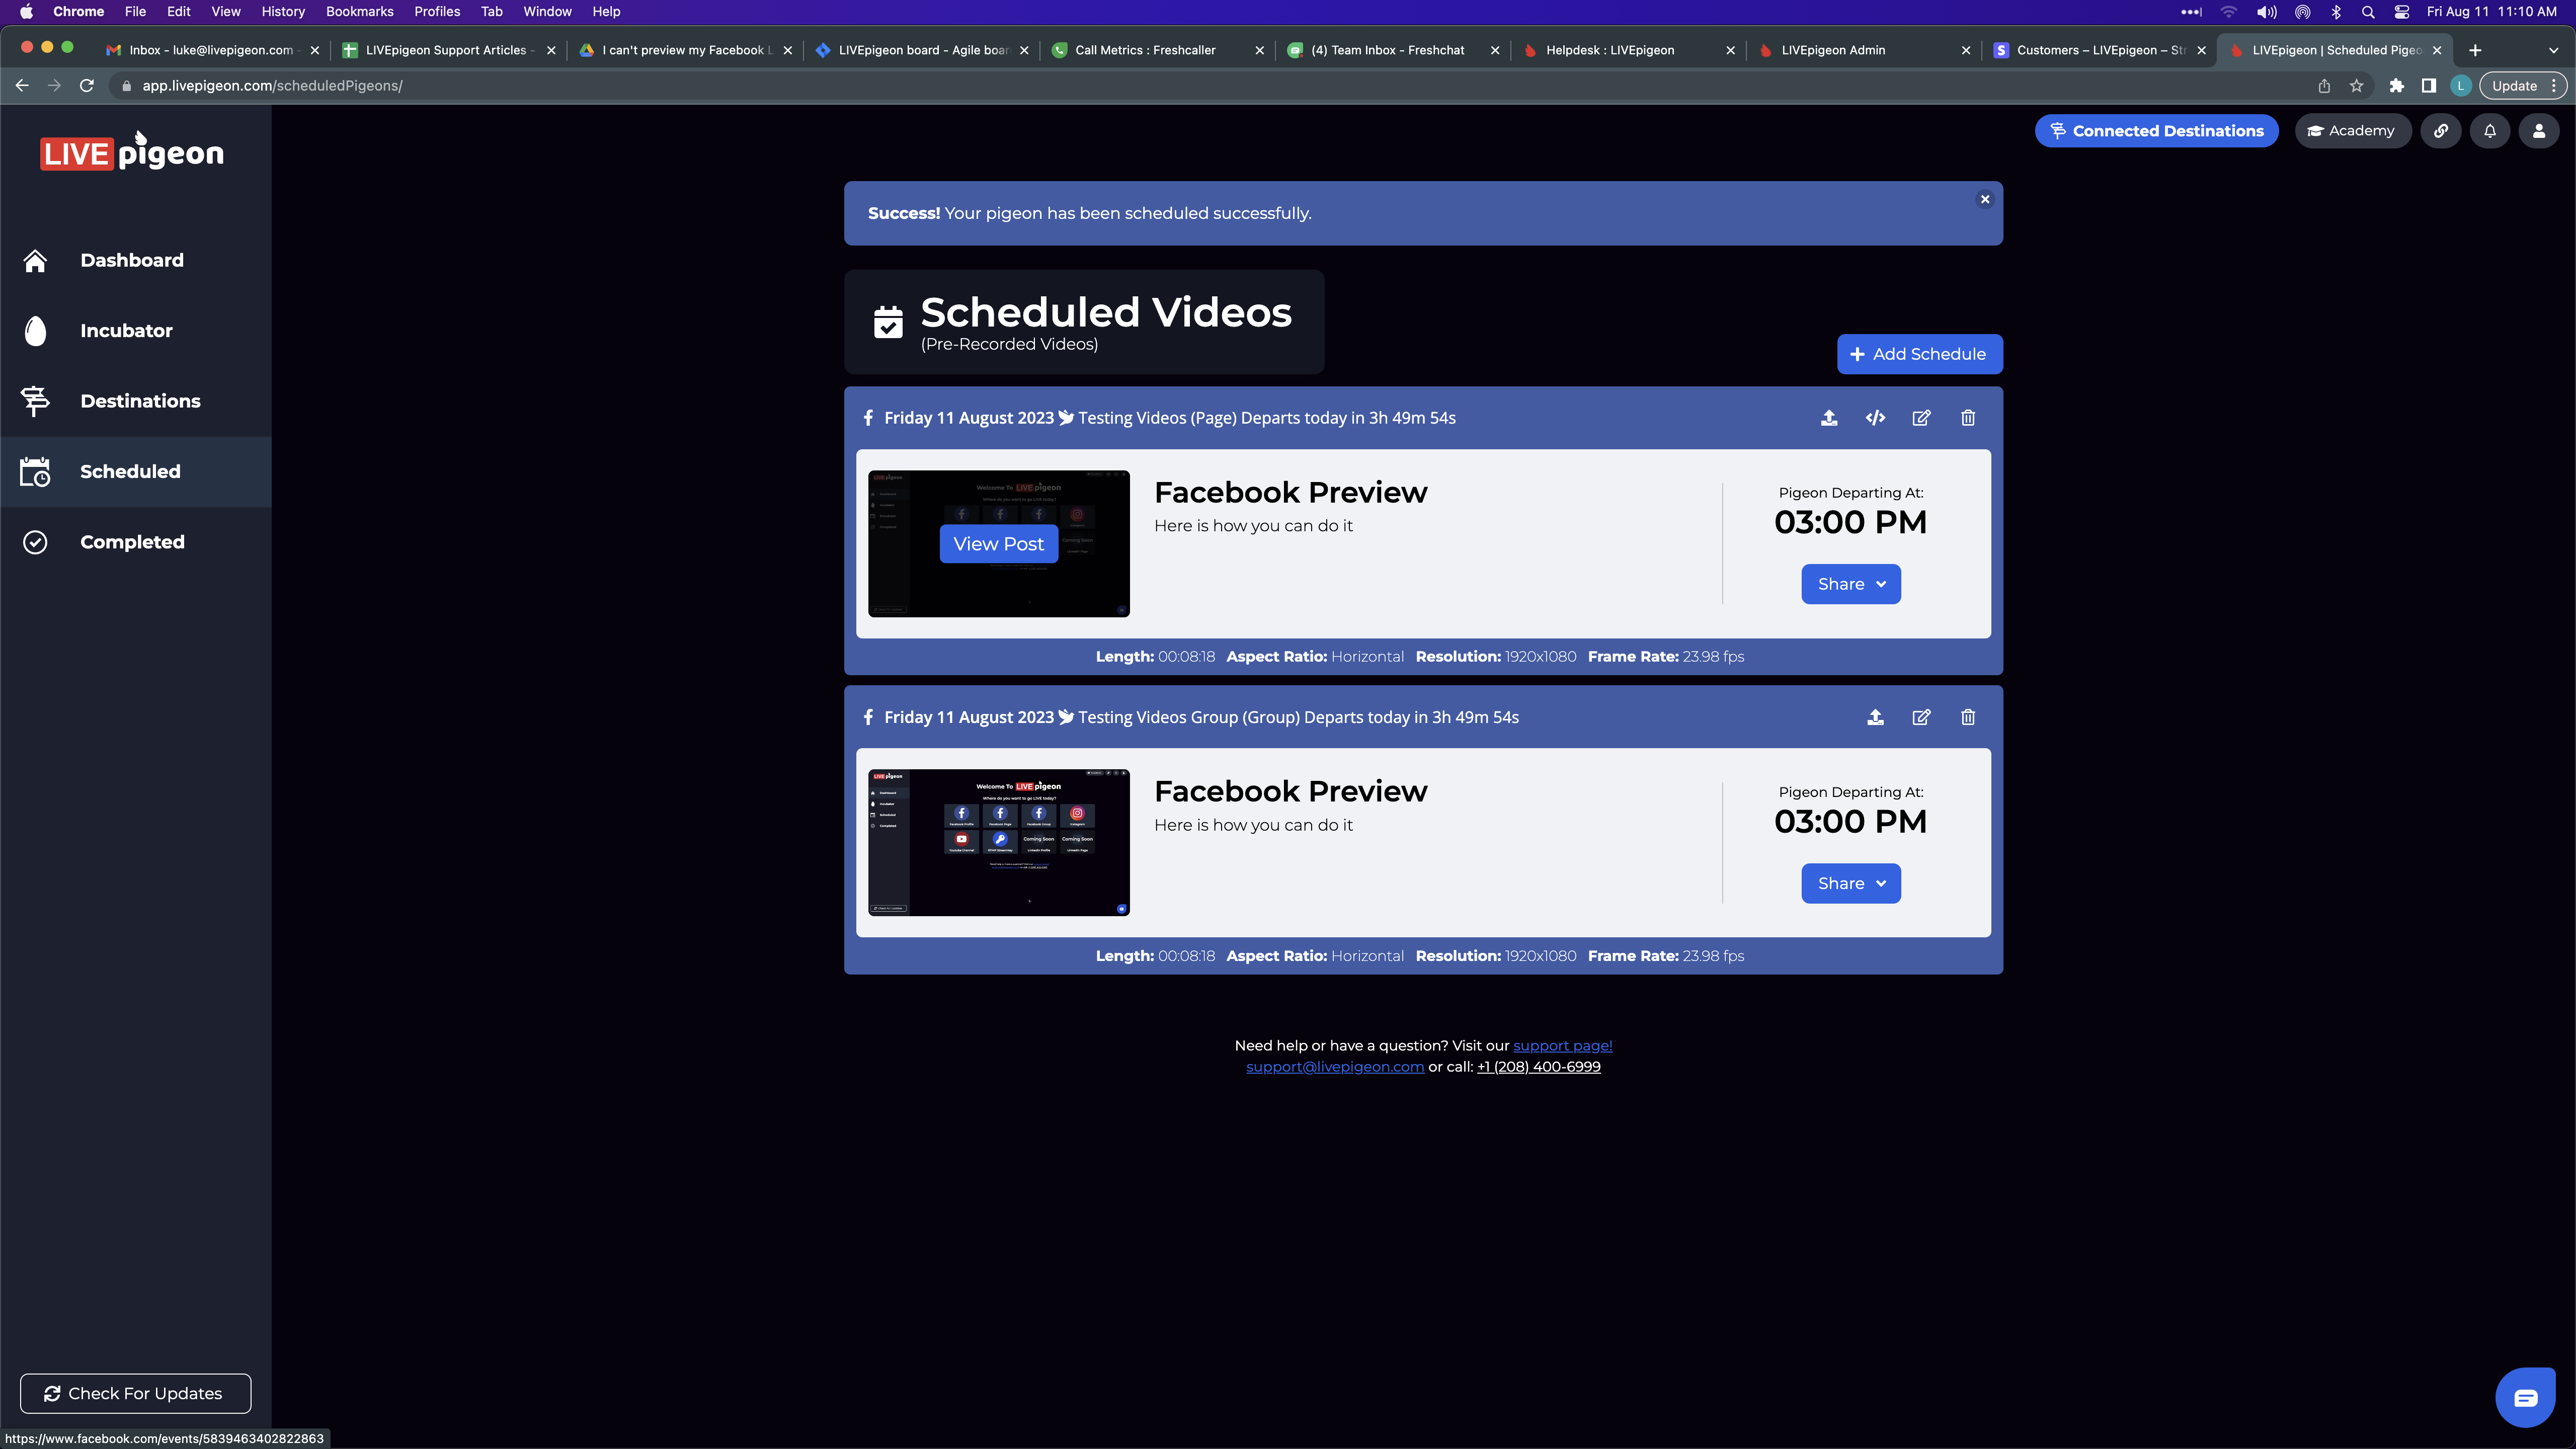Open the Bookmarks menu in menu bar
The image size is (2576, 1449).
click(359, 12)
